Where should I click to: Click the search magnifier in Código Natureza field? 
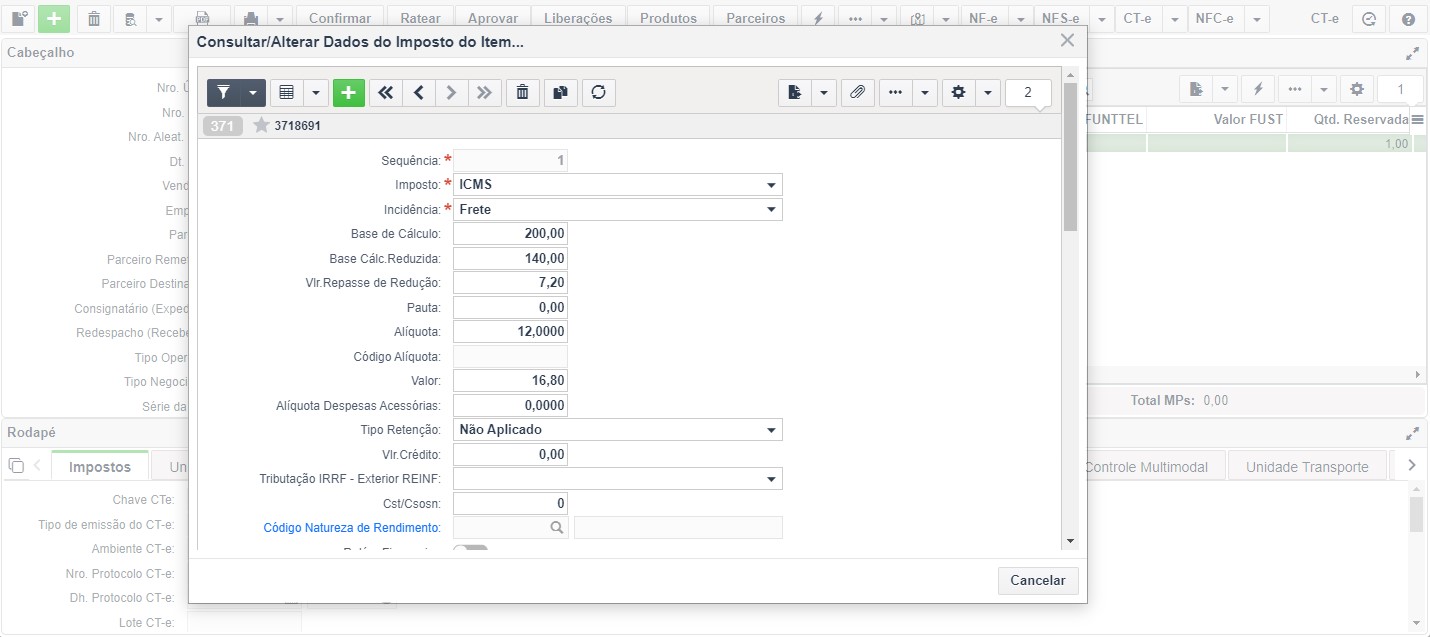click(557, 528)
